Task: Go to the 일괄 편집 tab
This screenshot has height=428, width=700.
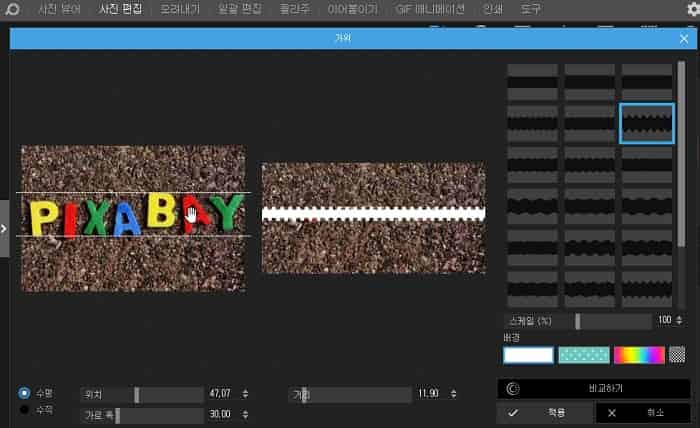Action: (x=240, y=9)
